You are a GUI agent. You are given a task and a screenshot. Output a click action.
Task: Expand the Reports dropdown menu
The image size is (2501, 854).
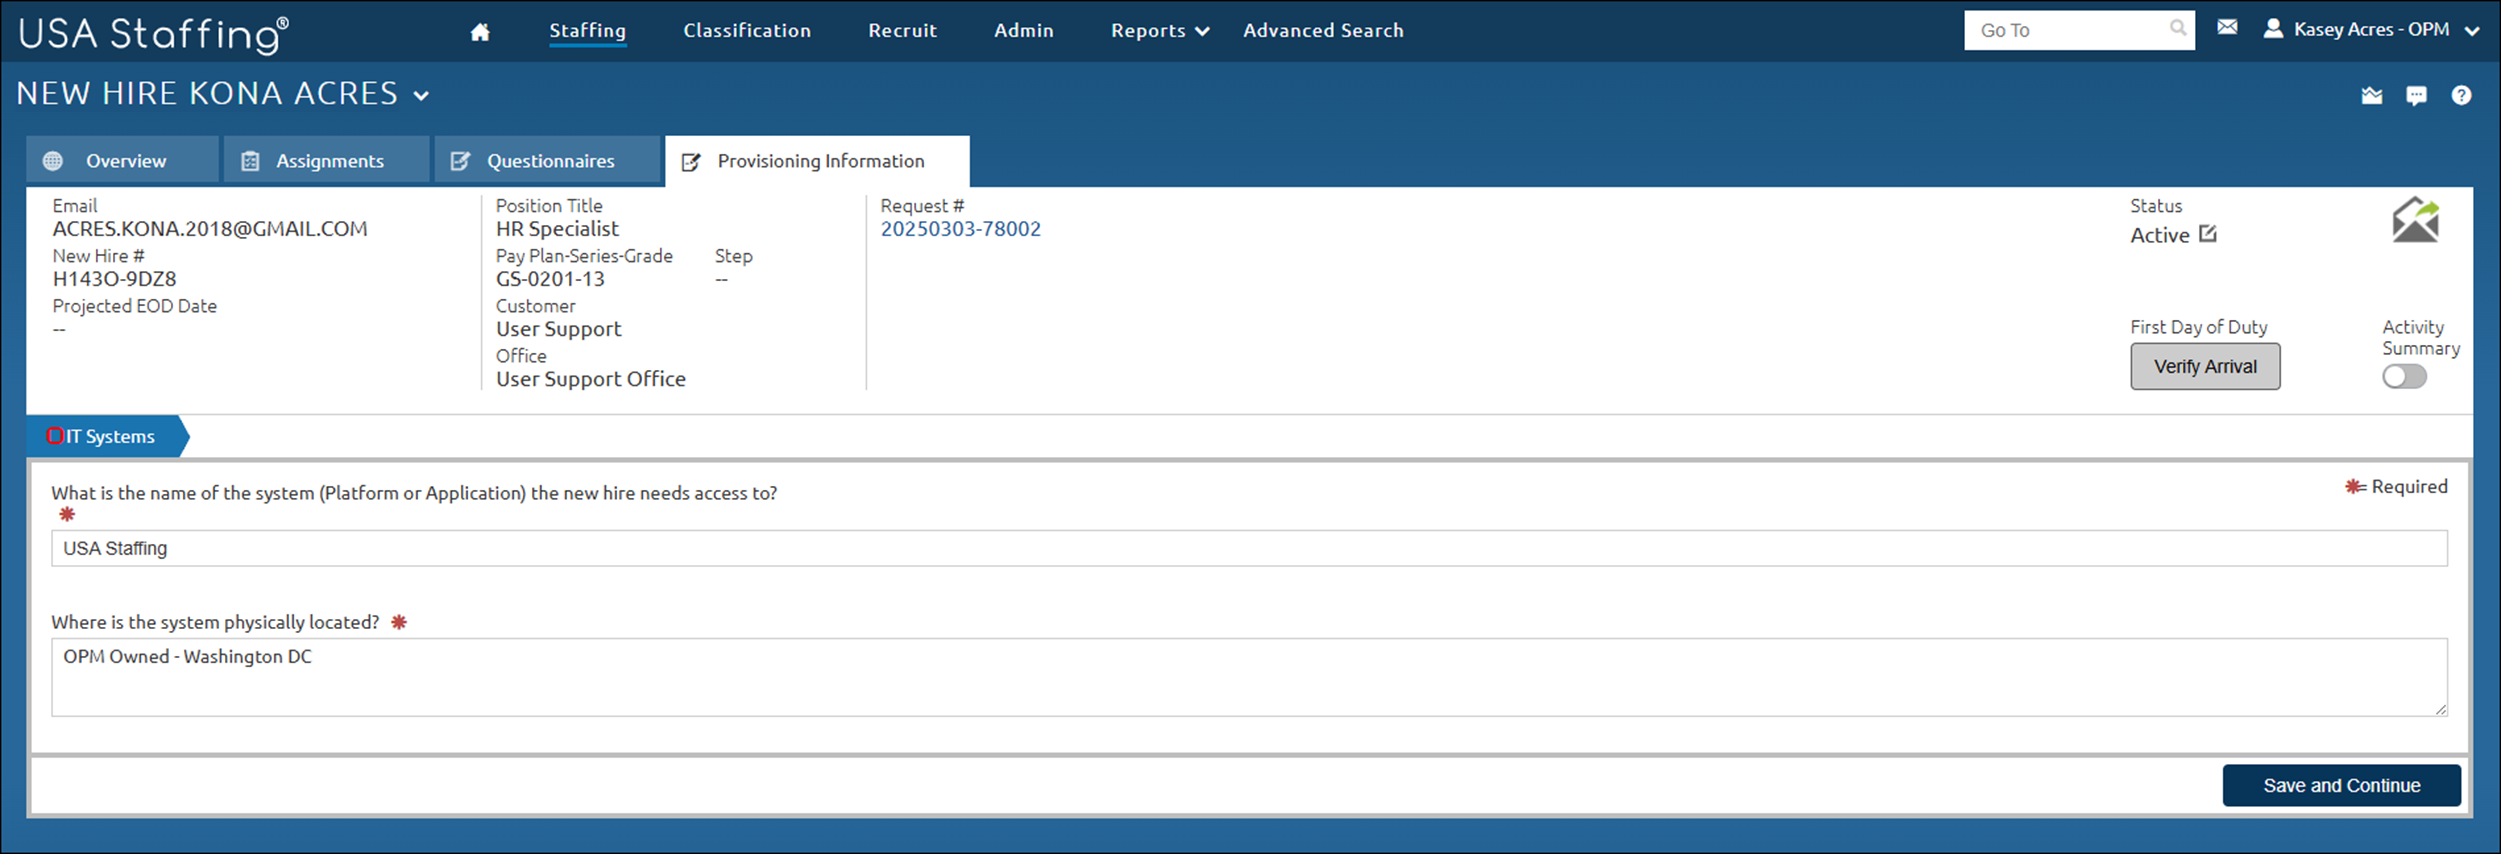pos(1160,31)
